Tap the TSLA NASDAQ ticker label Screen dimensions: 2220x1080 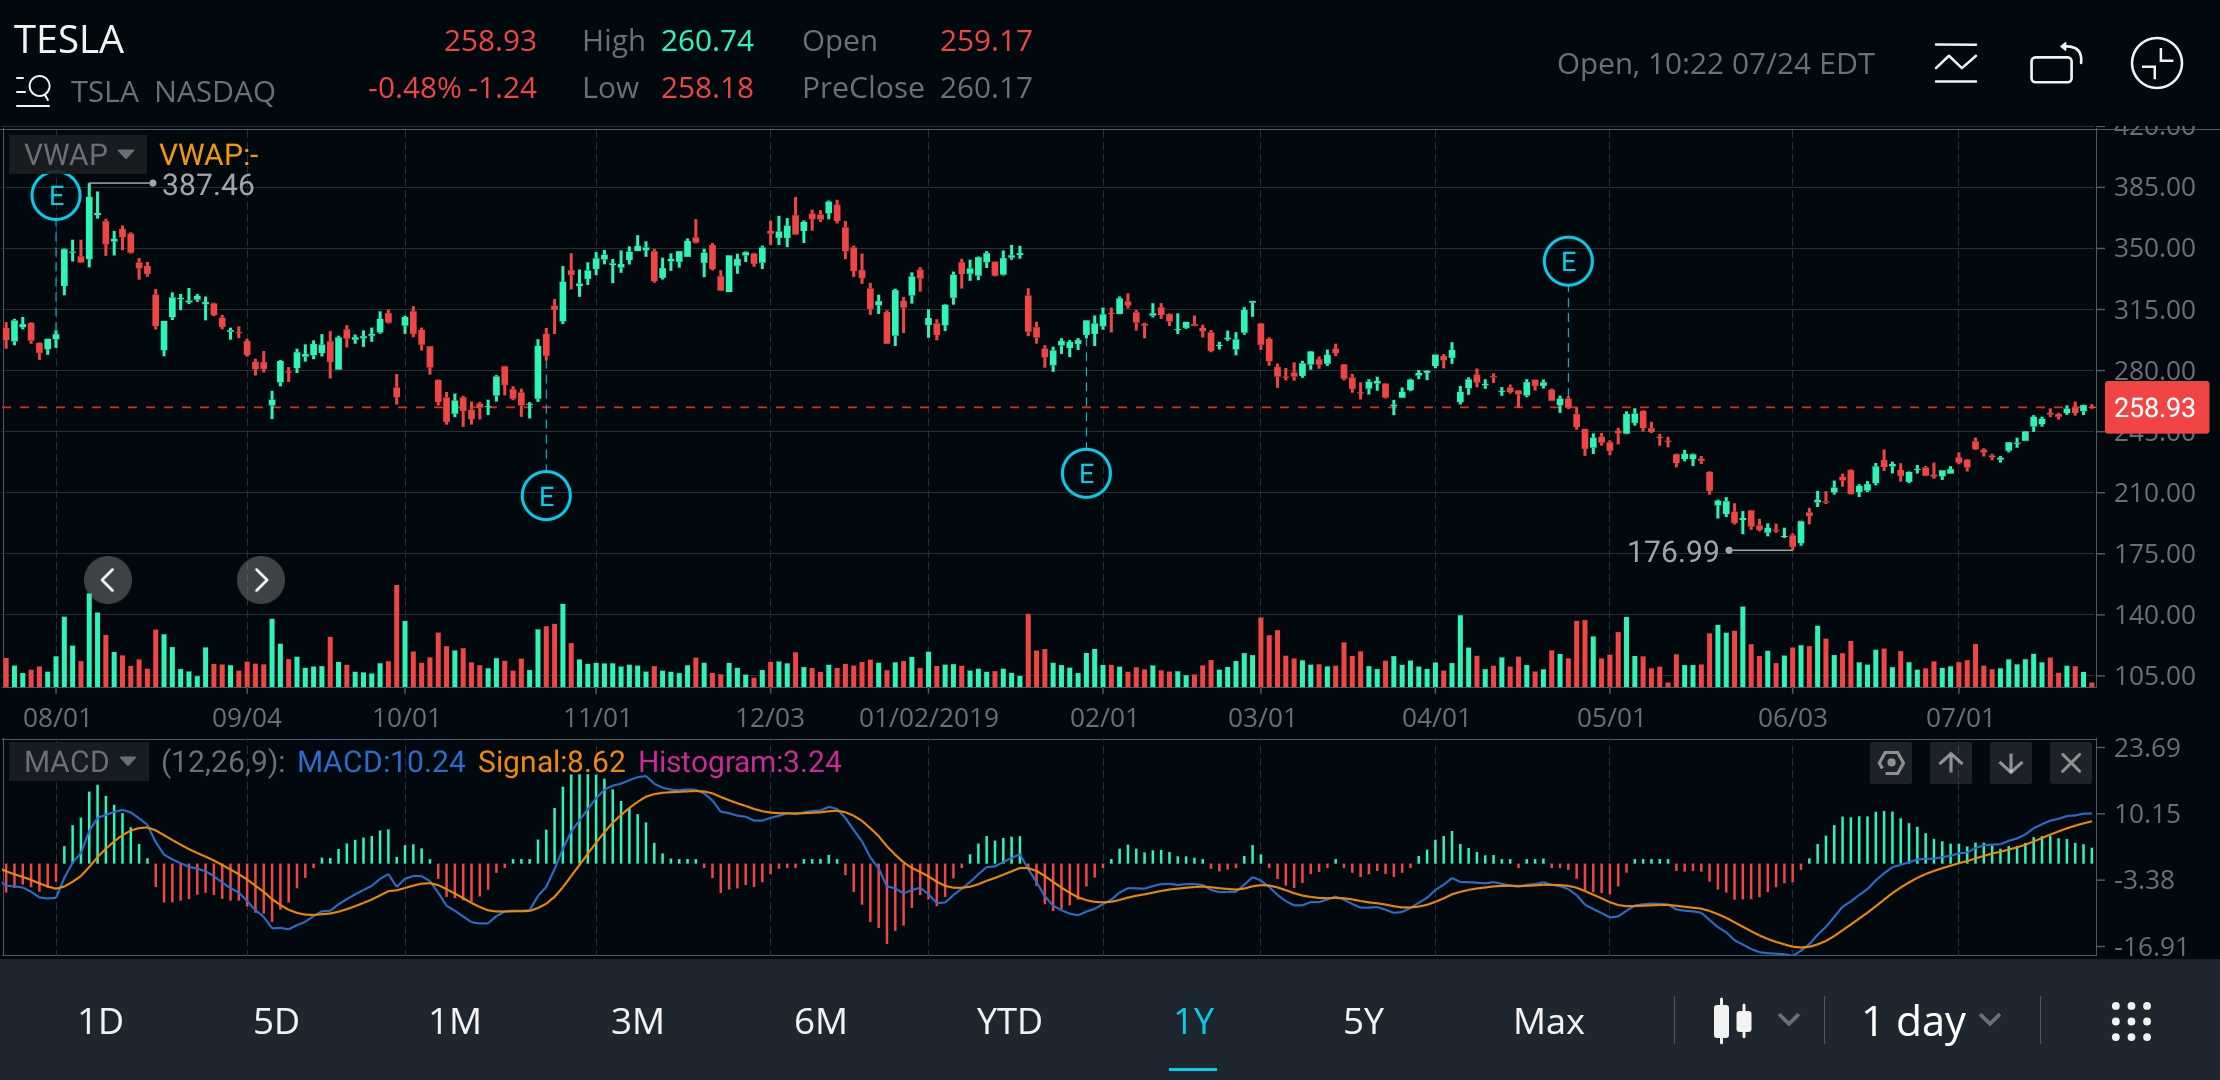coord(173,92)
